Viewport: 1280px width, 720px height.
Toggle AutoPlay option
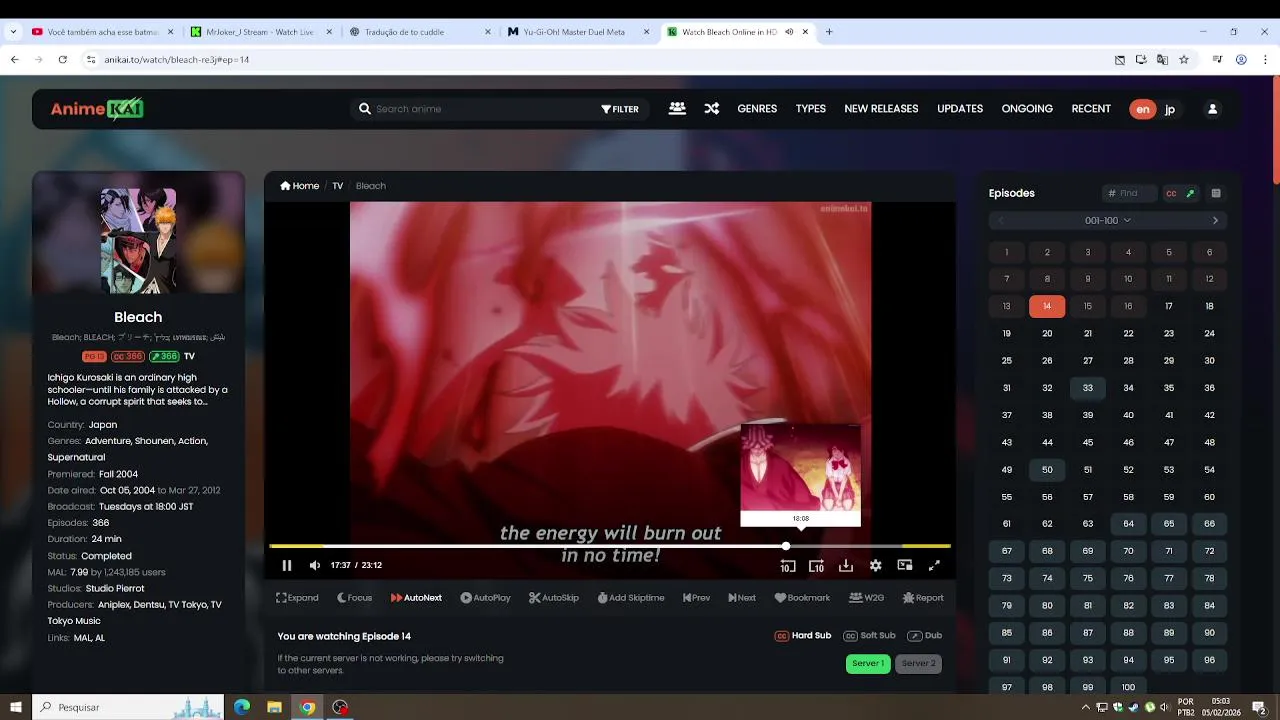[485, 598]
